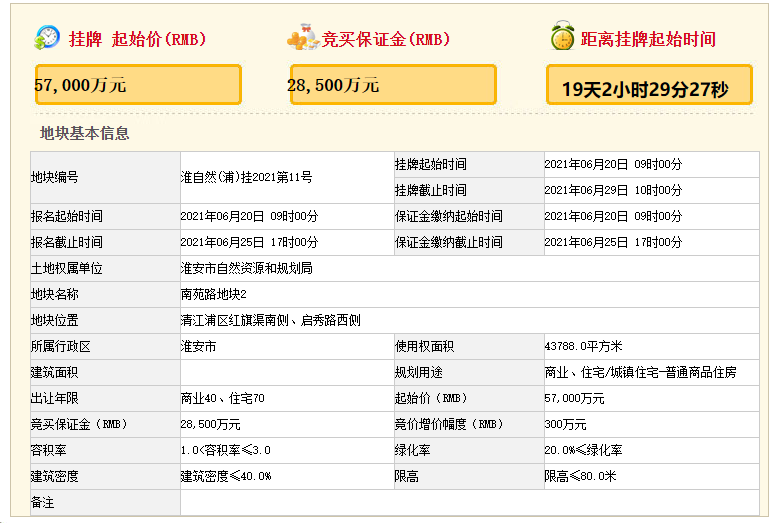Viewport: 778px width, 523px height.
Task: Click the 地块位置 label cell
Action: click(x=105, y=321)
